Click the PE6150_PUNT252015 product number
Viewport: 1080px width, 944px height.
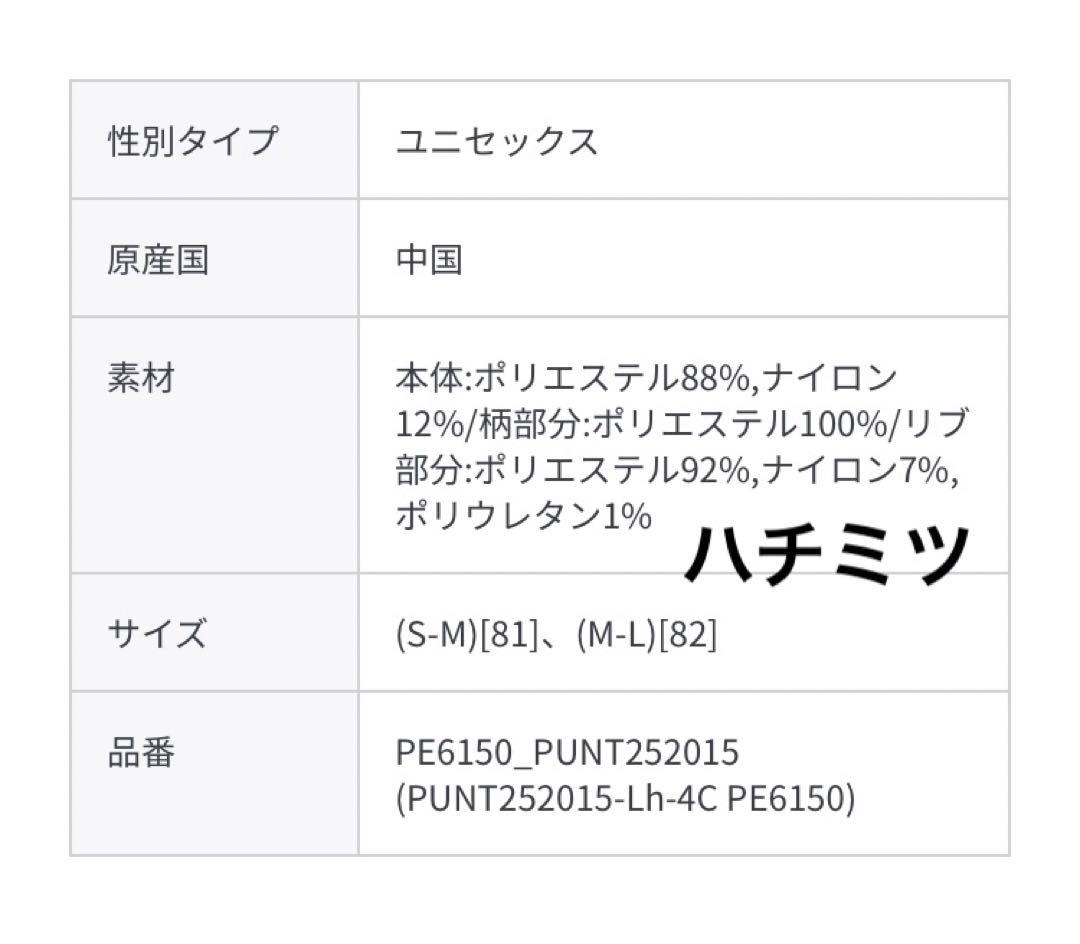(567, 752)
